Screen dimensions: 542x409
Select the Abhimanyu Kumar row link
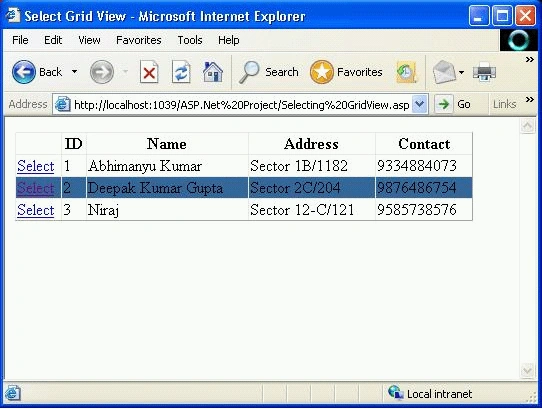point(36,166)
